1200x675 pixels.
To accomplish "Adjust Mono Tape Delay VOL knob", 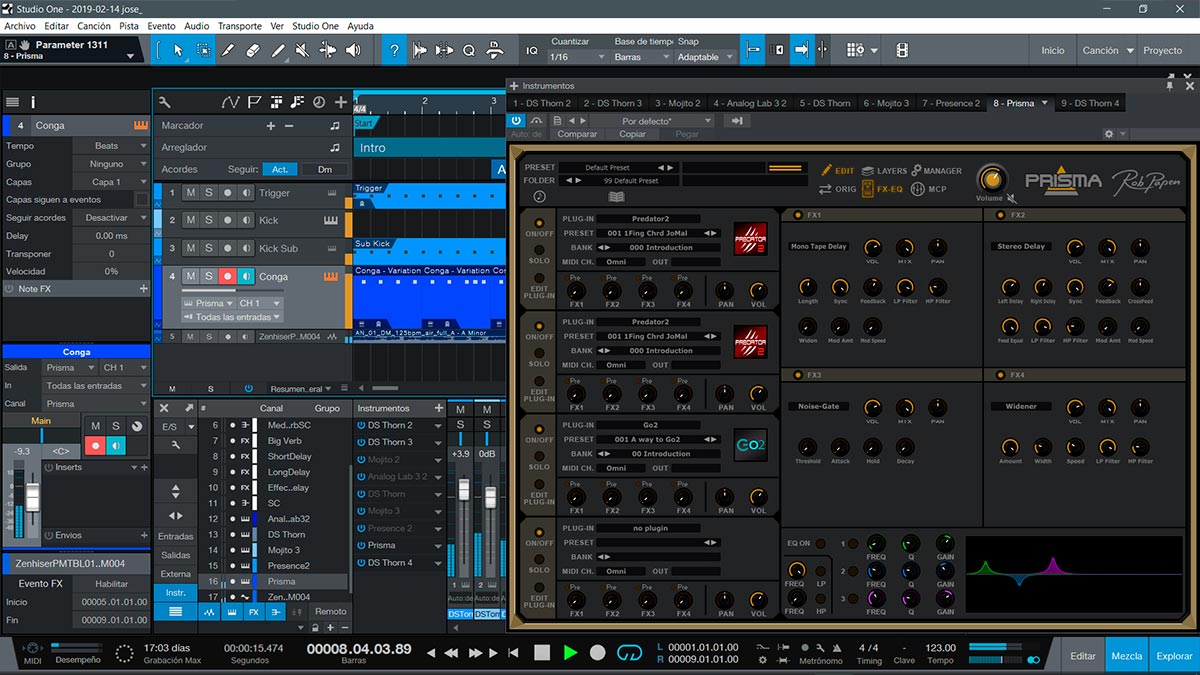I will click(873, 246).
